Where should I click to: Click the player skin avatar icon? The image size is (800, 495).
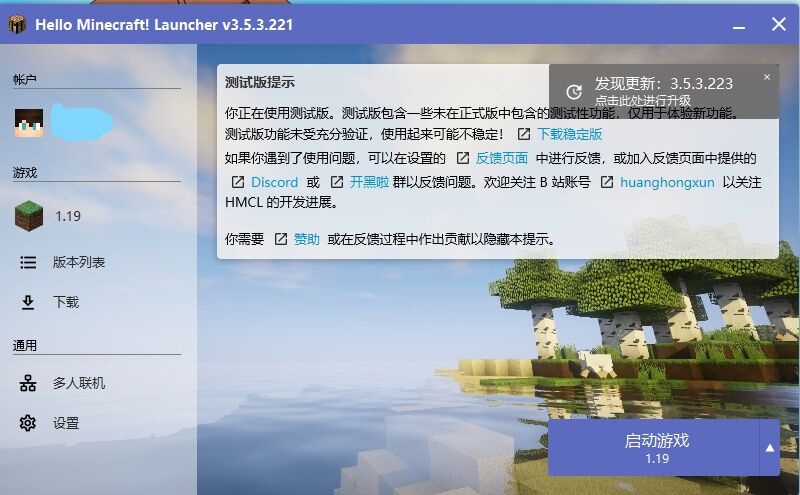point(29,123)
